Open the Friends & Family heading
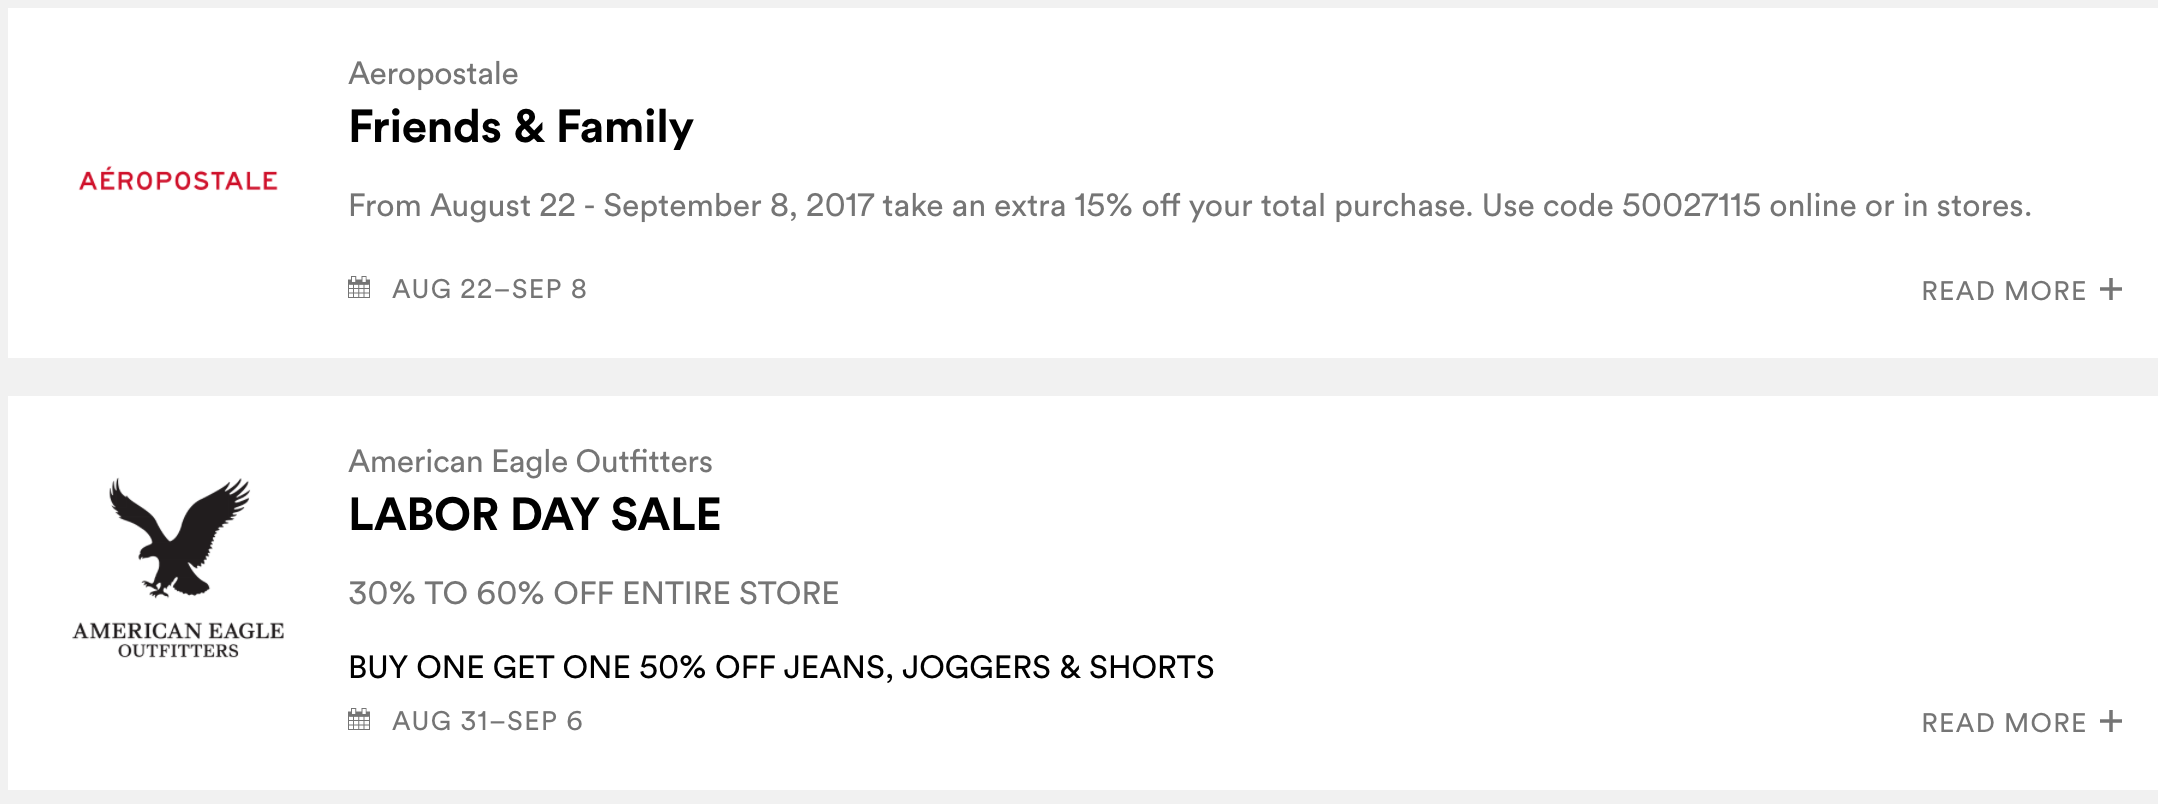The image size is (2158, 804). (520, 127)
